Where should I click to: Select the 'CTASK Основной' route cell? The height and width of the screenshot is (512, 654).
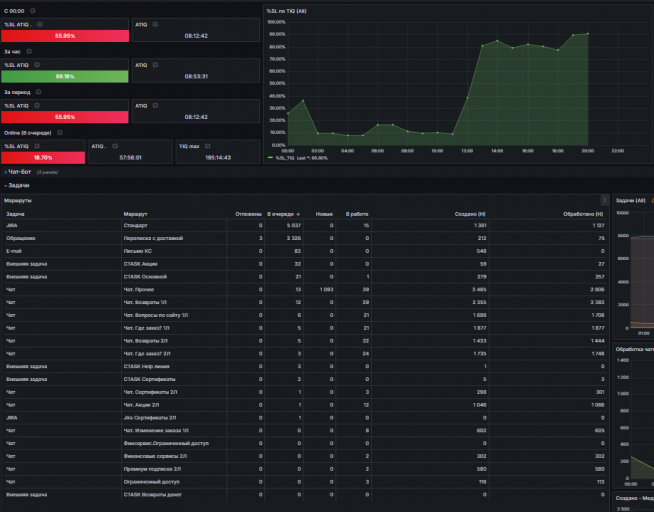174,276
